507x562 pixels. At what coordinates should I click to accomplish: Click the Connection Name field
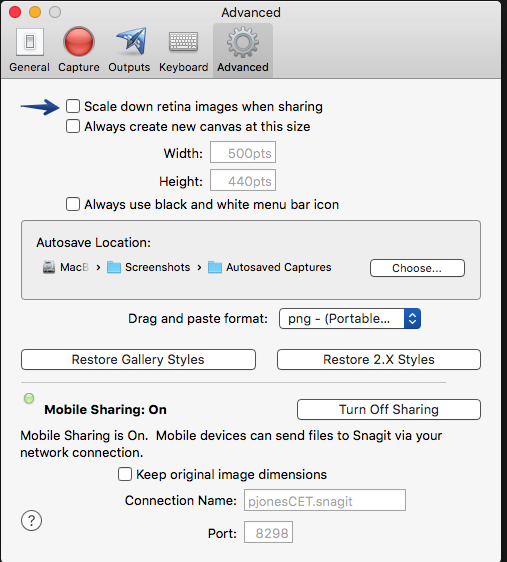click(x=325, y=500)
